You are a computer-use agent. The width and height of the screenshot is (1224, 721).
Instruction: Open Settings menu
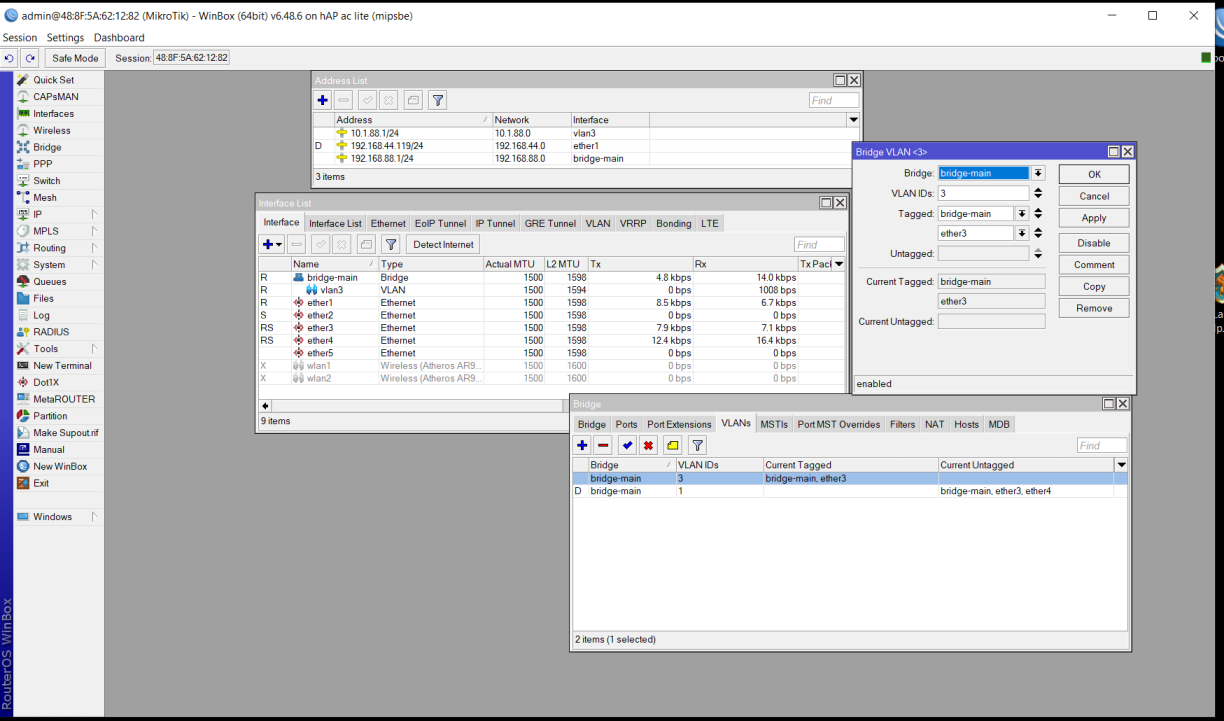point(65,38)
